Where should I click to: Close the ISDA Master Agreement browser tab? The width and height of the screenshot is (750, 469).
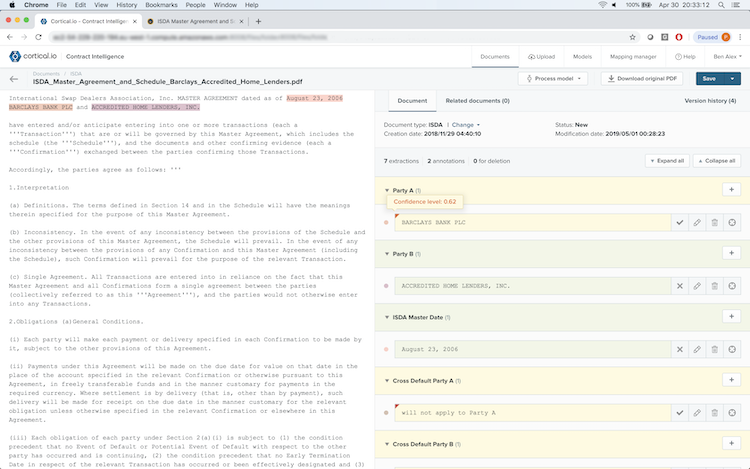tap(241, 22)
